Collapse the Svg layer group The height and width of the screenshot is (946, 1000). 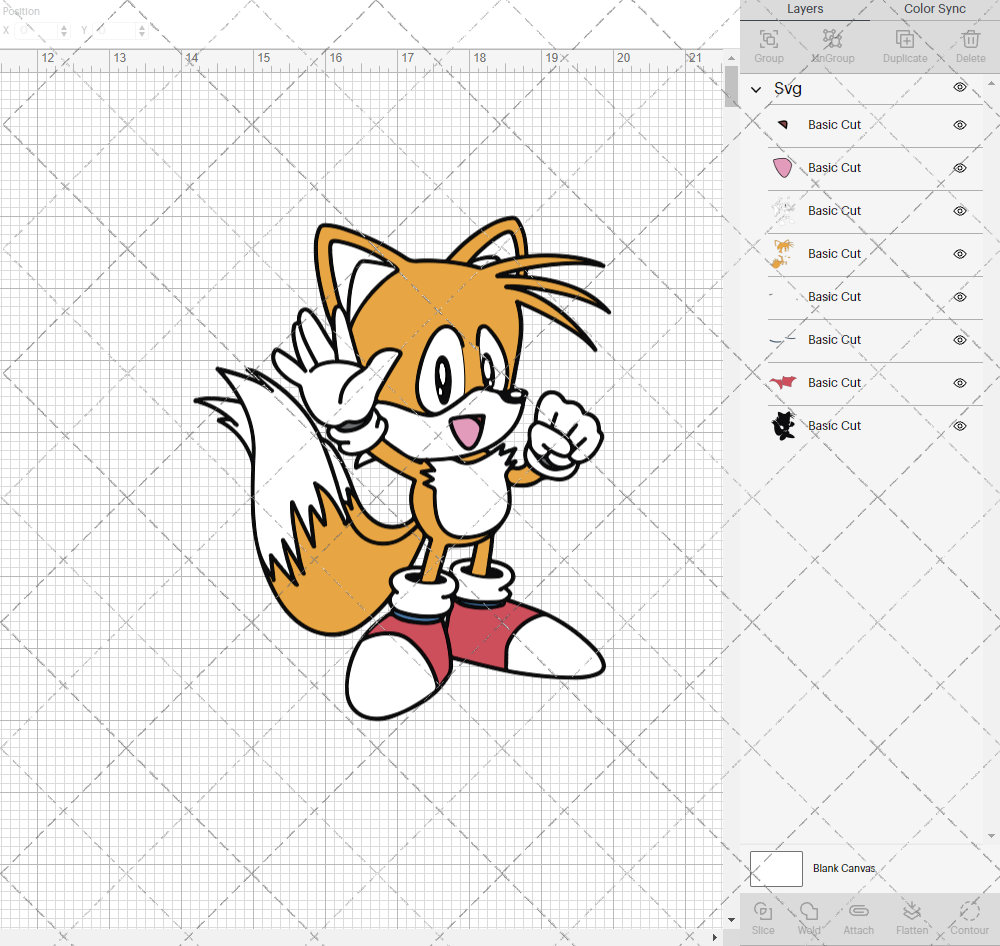click(757, 88)
